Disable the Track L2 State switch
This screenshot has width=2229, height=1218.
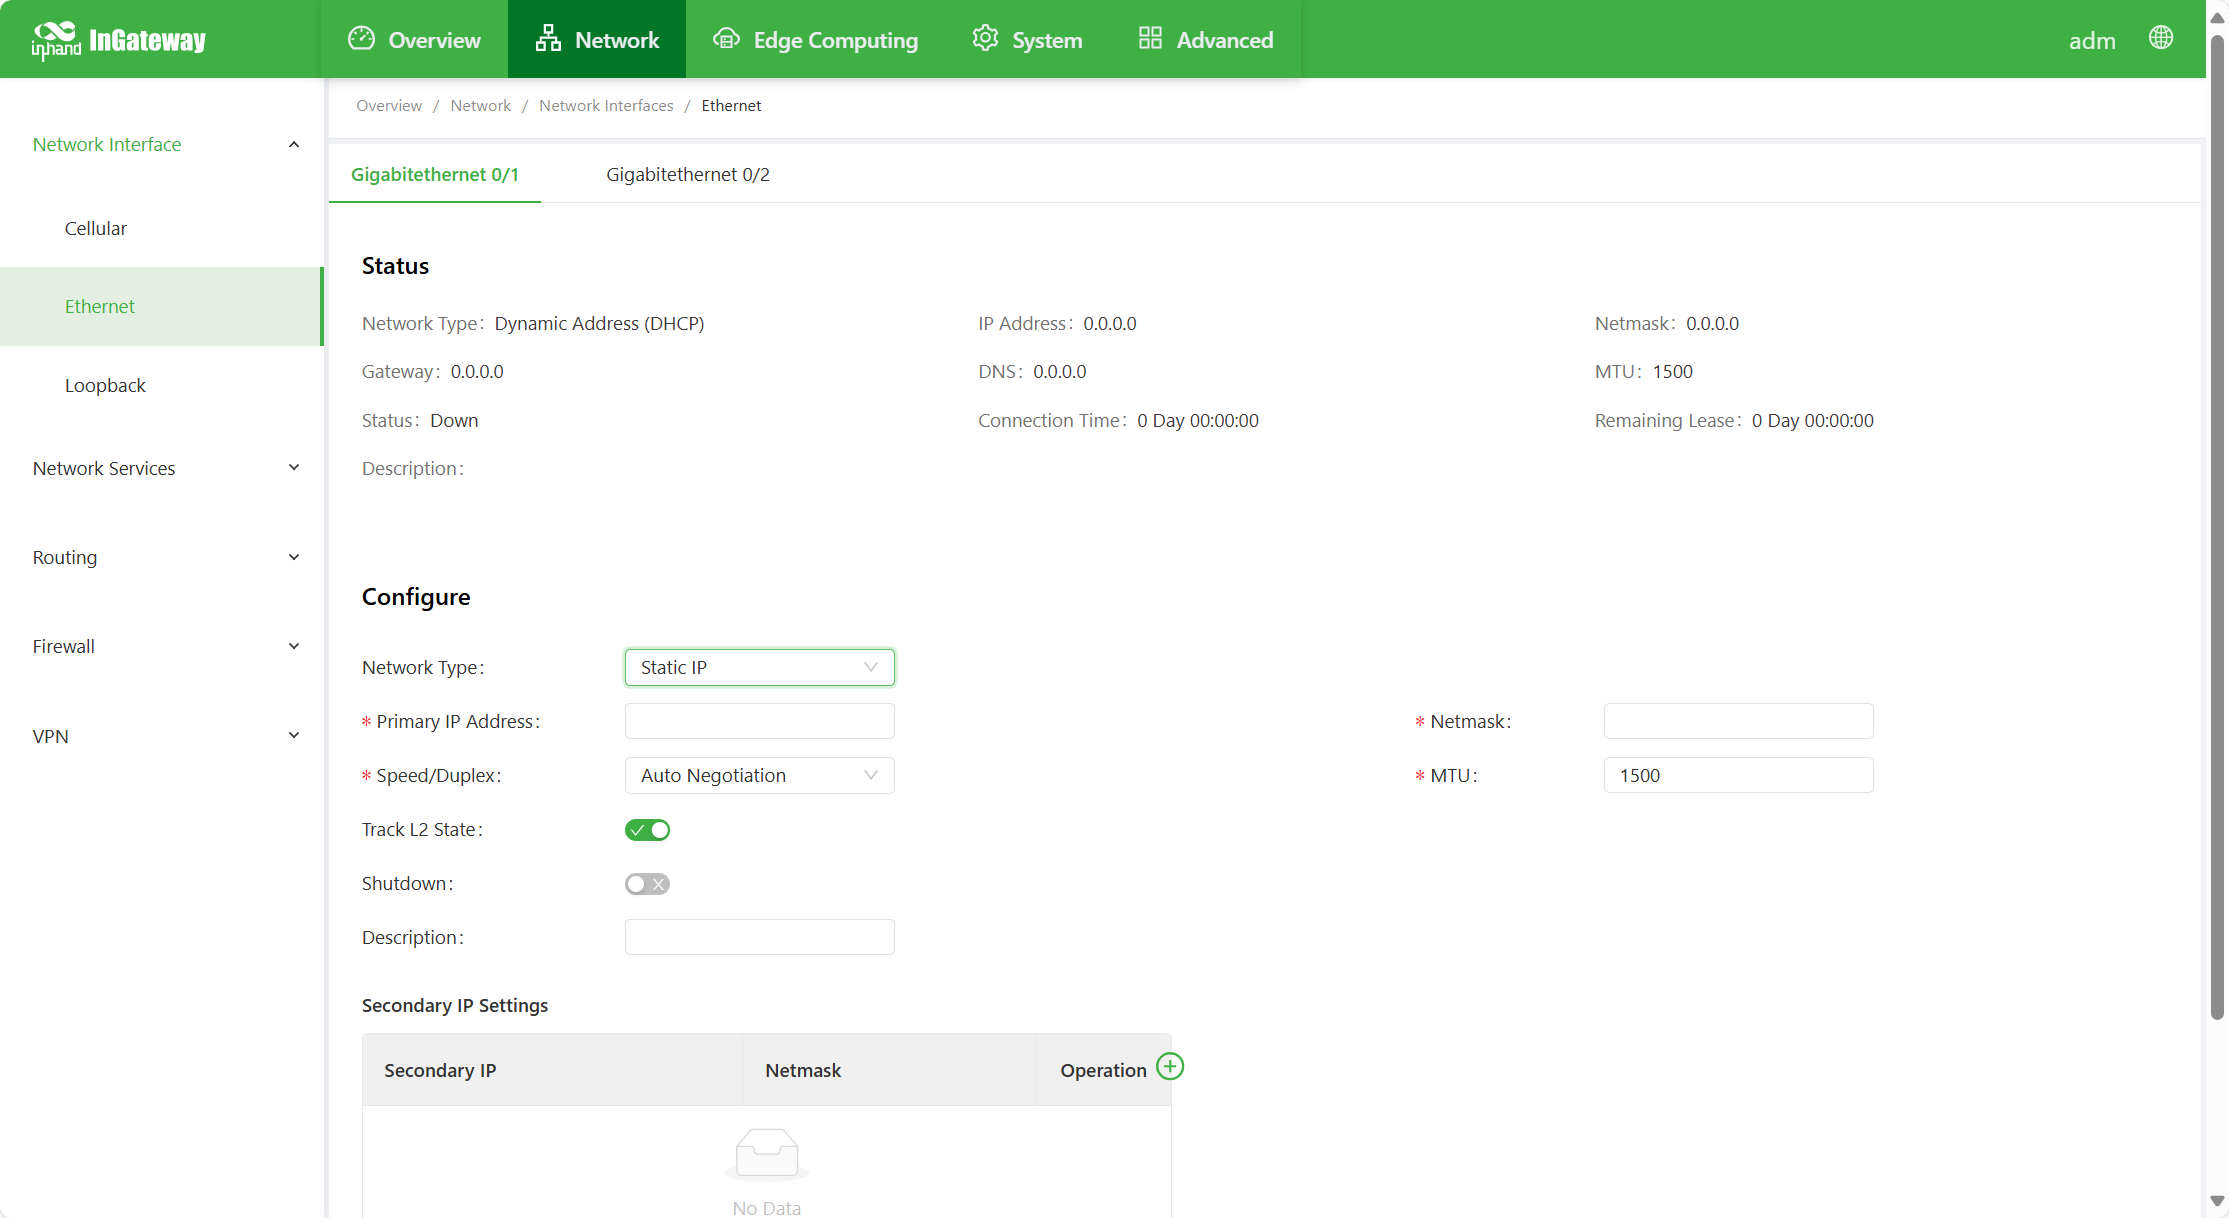[x=647, y=830]
